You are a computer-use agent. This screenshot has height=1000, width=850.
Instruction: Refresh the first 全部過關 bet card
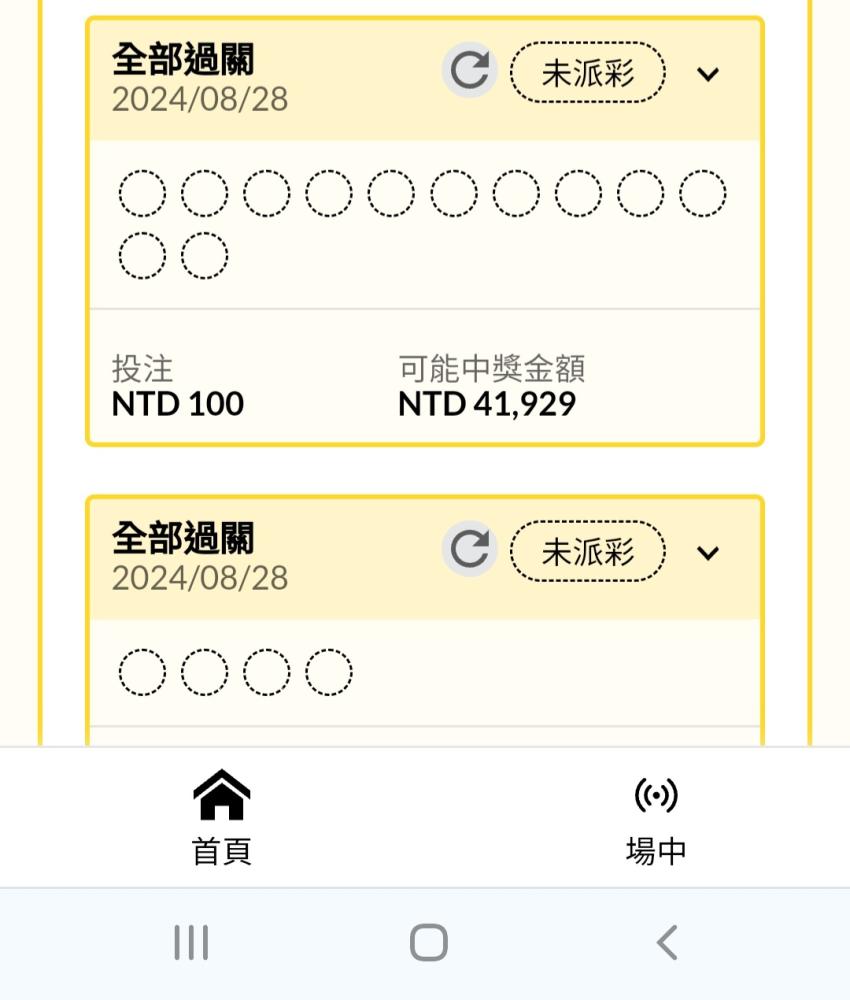pyautogui.click(x=469, y=70)
